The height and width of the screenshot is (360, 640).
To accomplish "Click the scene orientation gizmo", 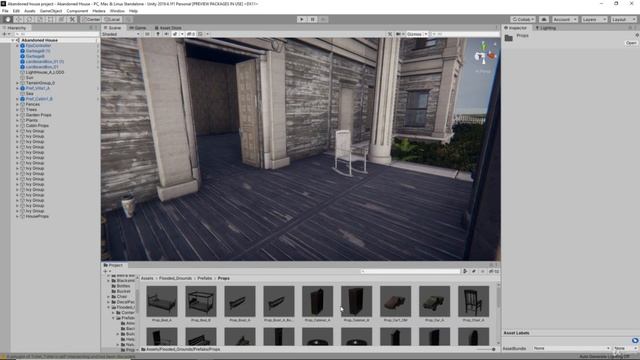I will coord(485,56).
